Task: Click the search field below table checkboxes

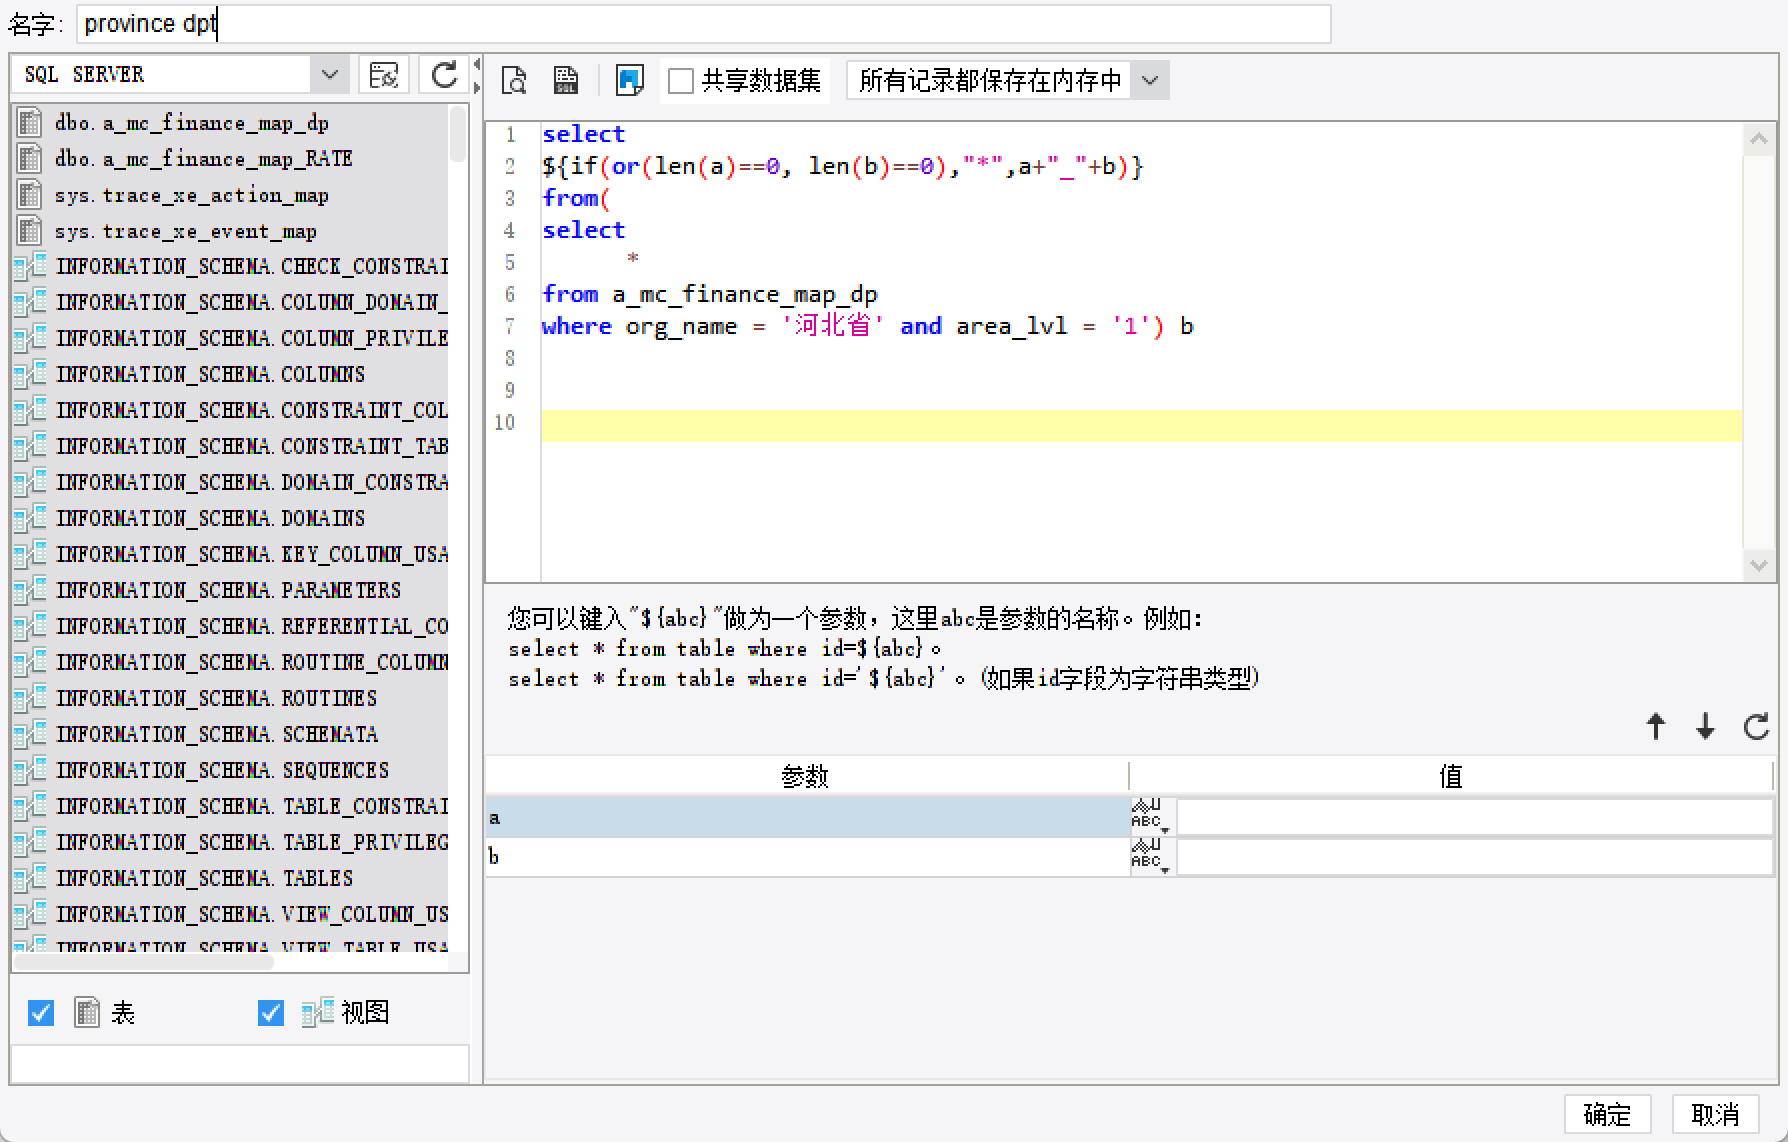Action: click(x=240, y=1064)
